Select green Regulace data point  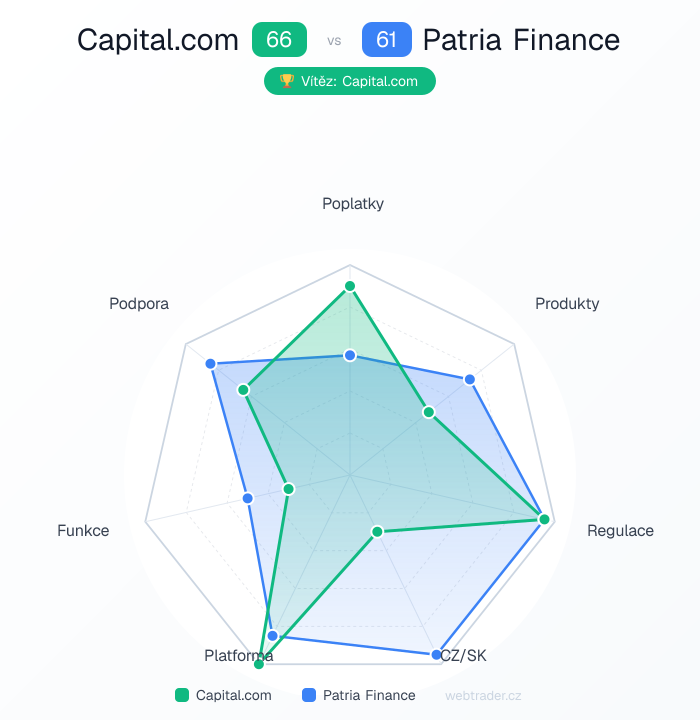coord(544,519)
